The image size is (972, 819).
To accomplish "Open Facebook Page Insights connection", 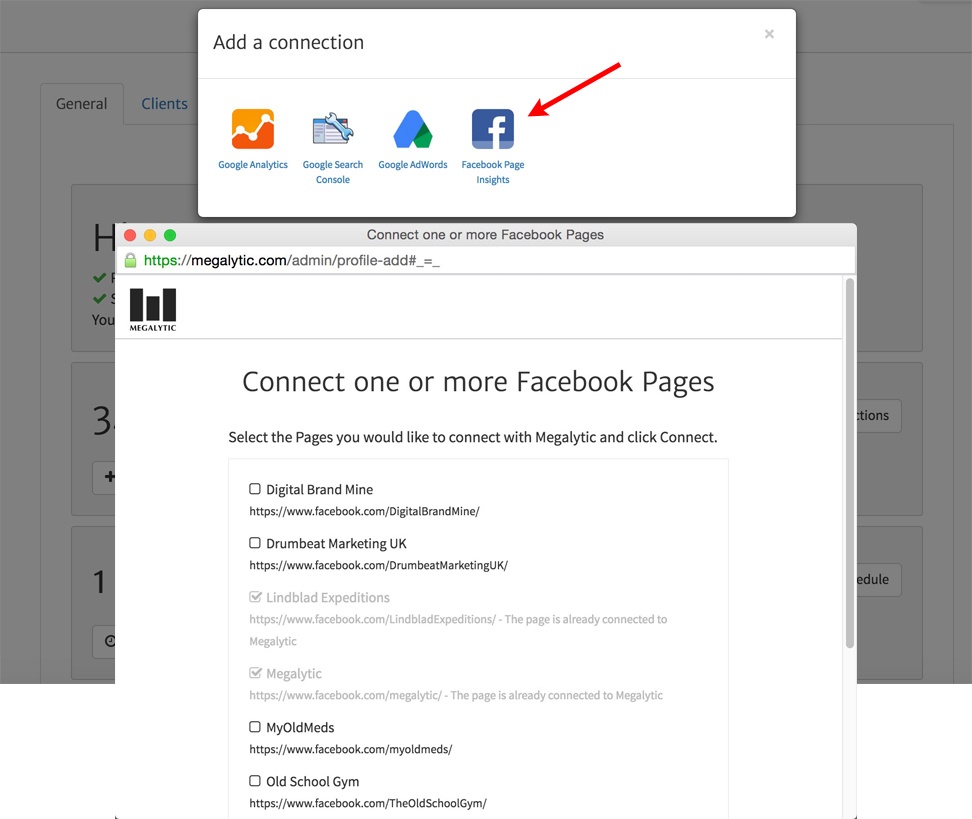I will (x=493, y=129).
